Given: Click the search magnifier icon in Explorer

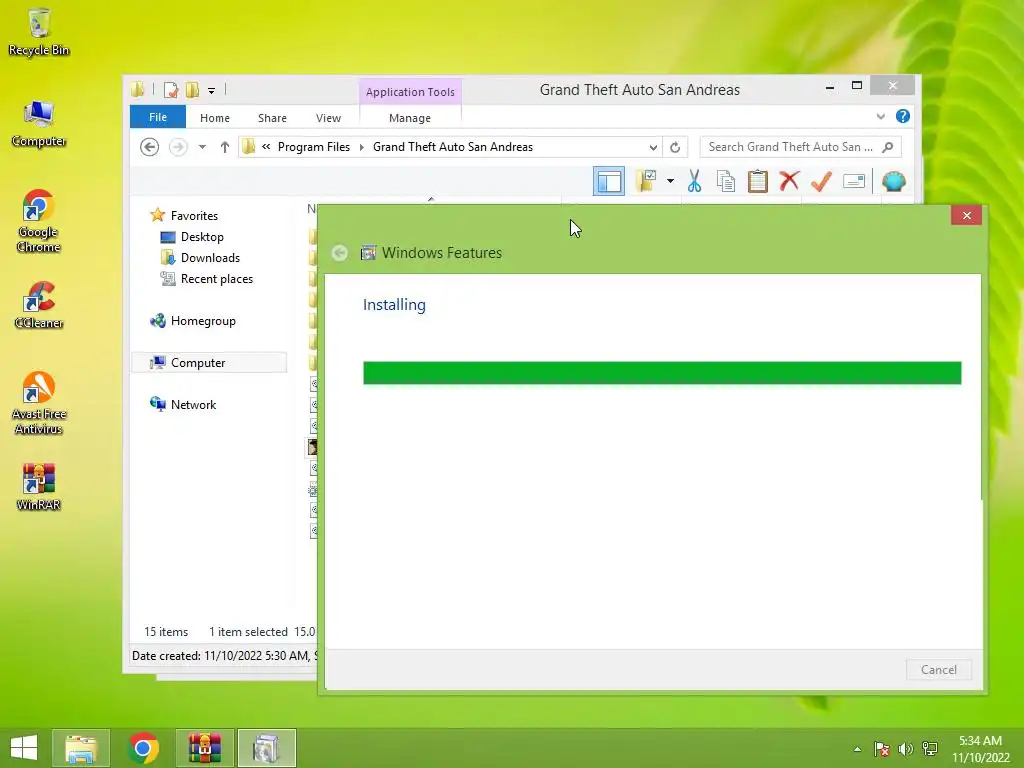Looking at the screenshot, I should (888, 147).
